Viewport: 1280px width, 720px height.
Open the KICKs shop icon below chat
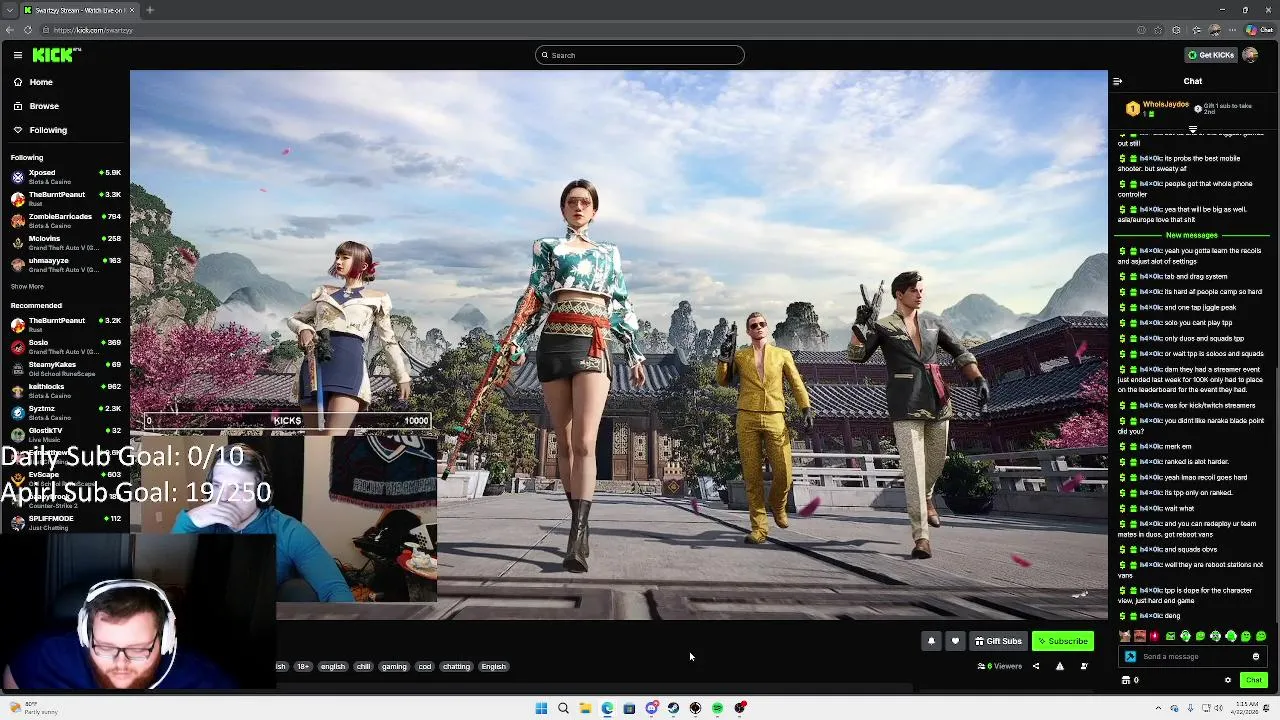(x=1126, y=680)
